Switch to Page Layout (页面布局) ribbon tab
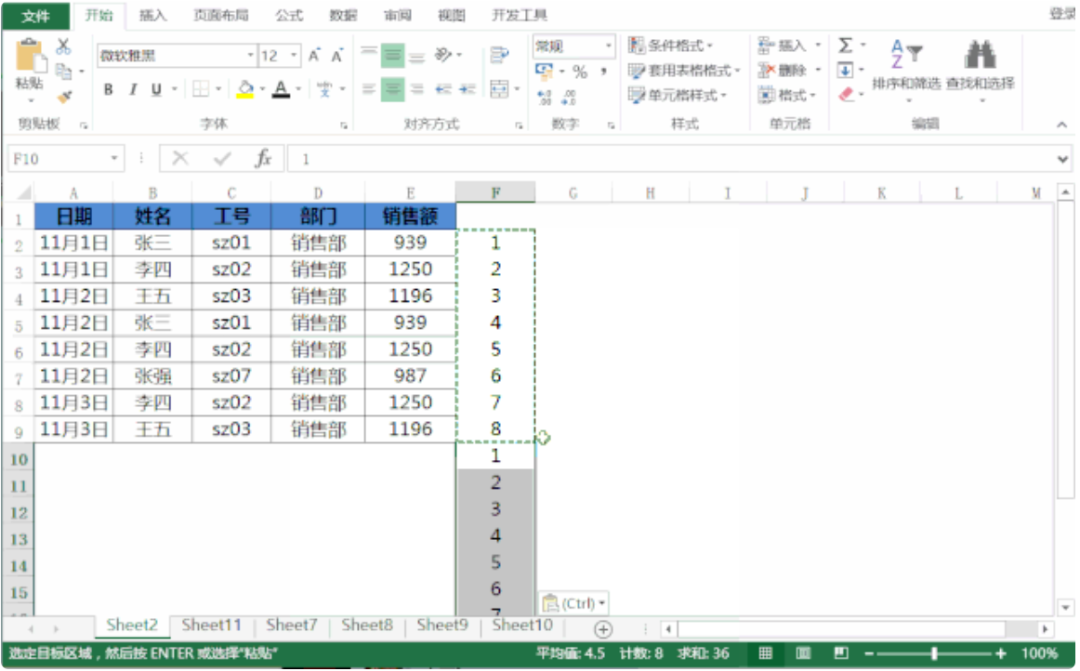The width and height of the screenshot is (1080, 671). click(x=220, y=14)
